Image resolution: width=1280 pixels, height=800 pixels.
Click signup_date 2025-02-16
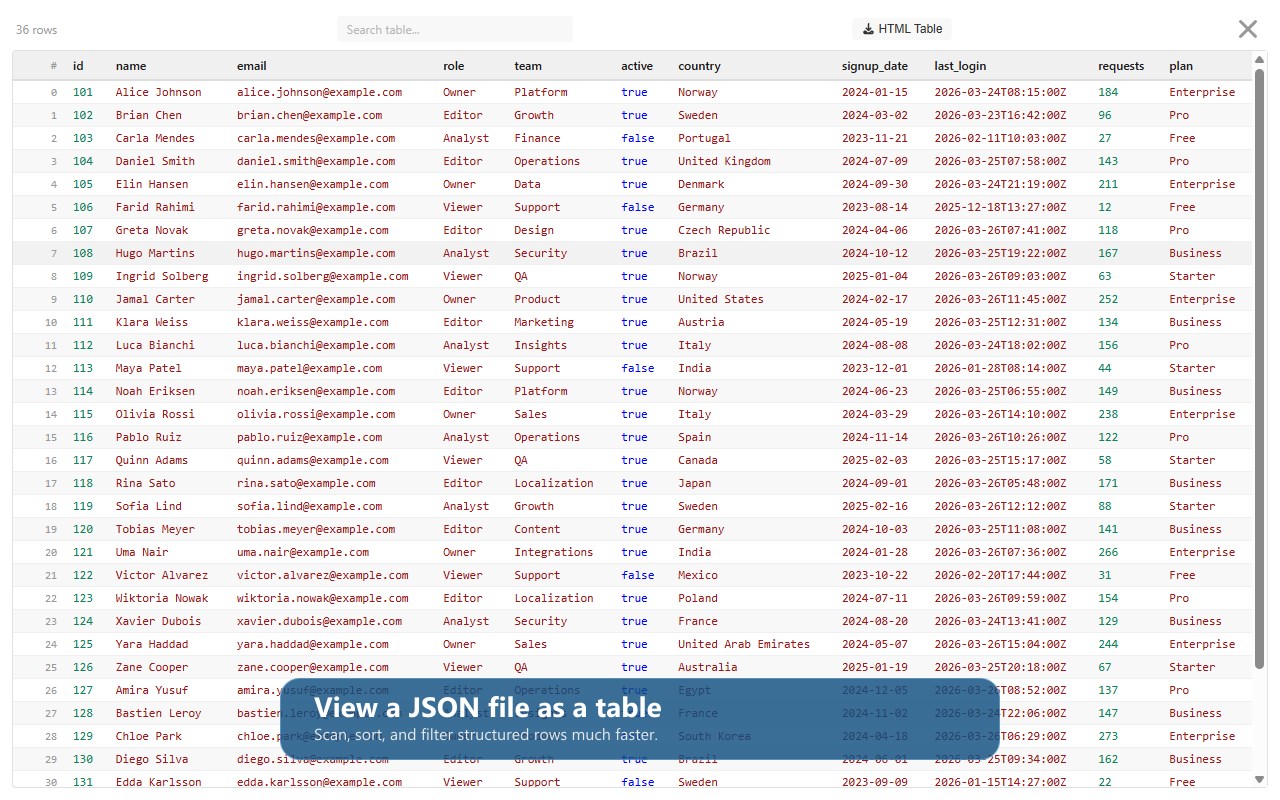pos(875,506)
